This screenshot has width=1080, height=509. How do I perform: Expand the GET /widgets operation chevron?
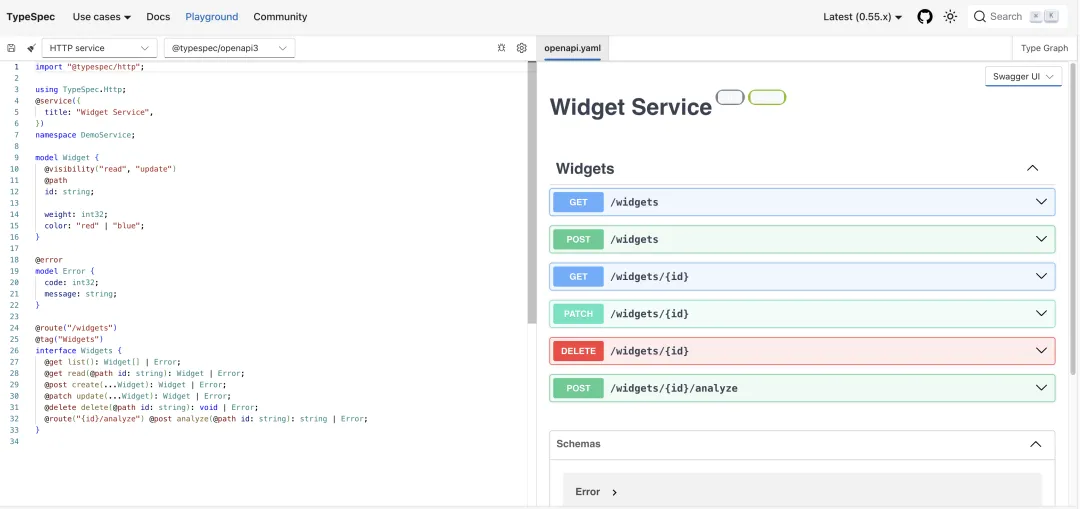pos(1041,202)
